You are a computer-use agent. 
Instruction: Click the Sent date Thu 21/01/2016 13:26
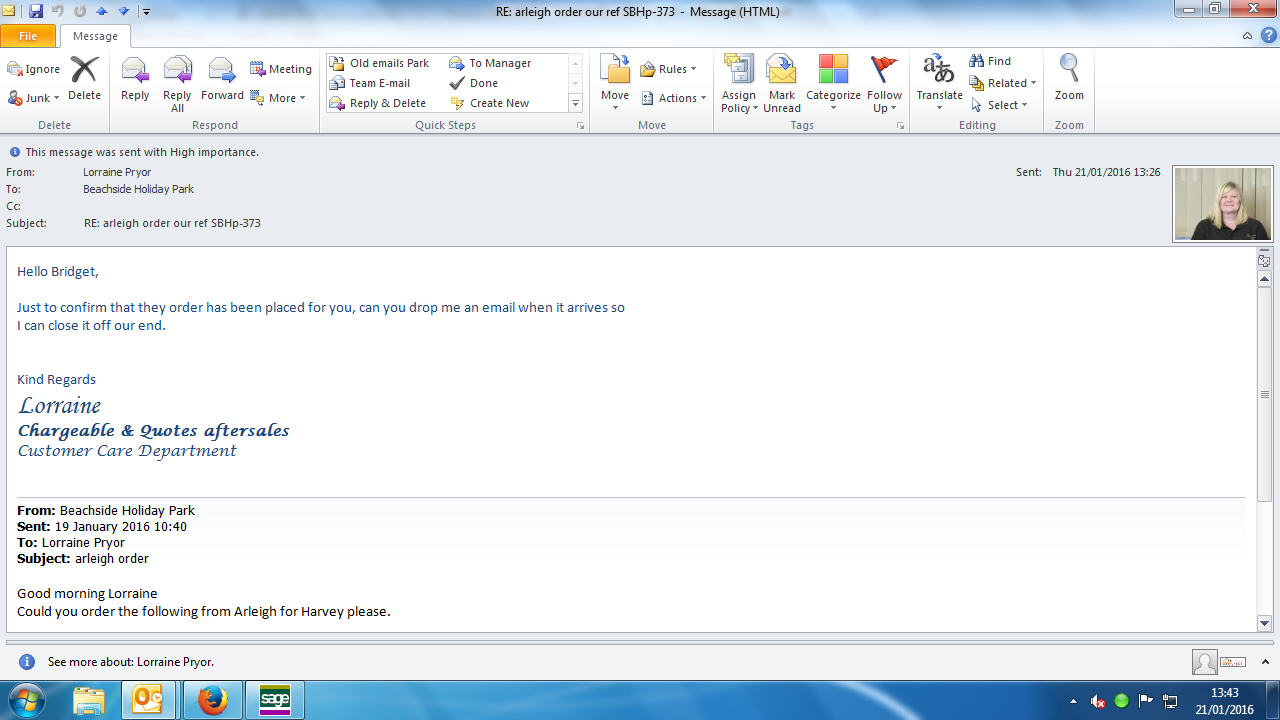click(x=1106, y=172)
